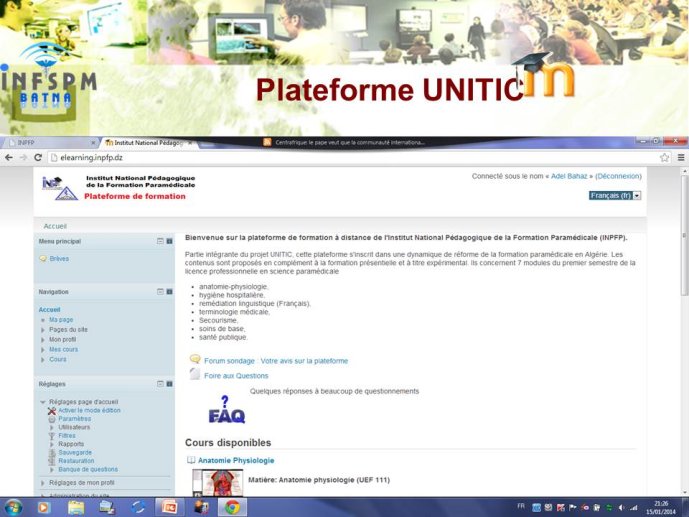
Task: Click the browser forward arrow
Action: [23, 158]
